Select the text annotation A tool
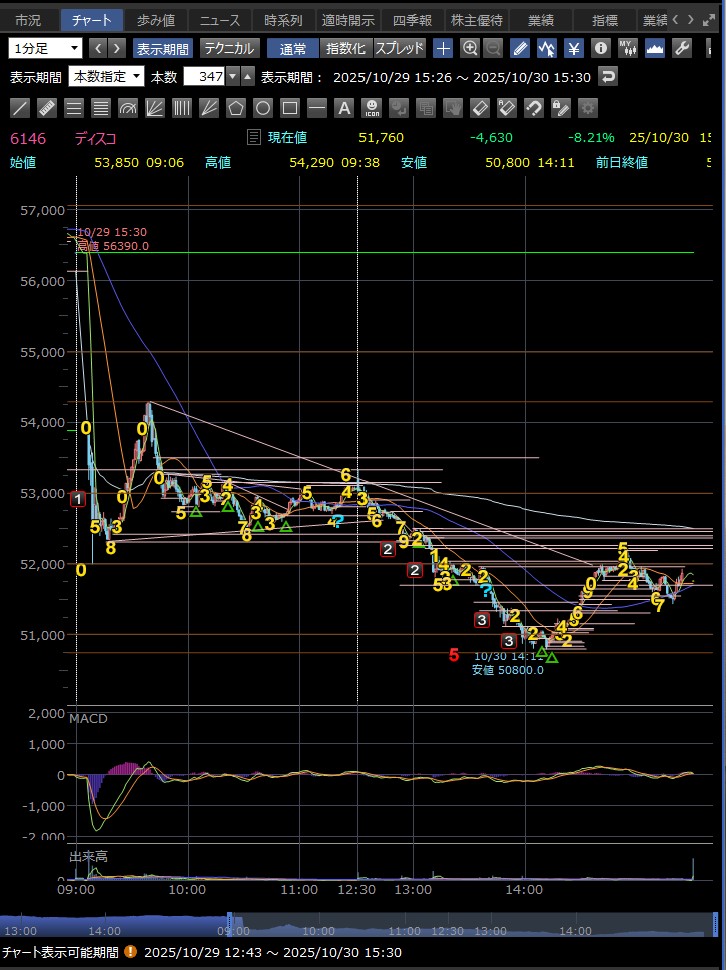This screenshot has width=726, height=970. [343, 108]
